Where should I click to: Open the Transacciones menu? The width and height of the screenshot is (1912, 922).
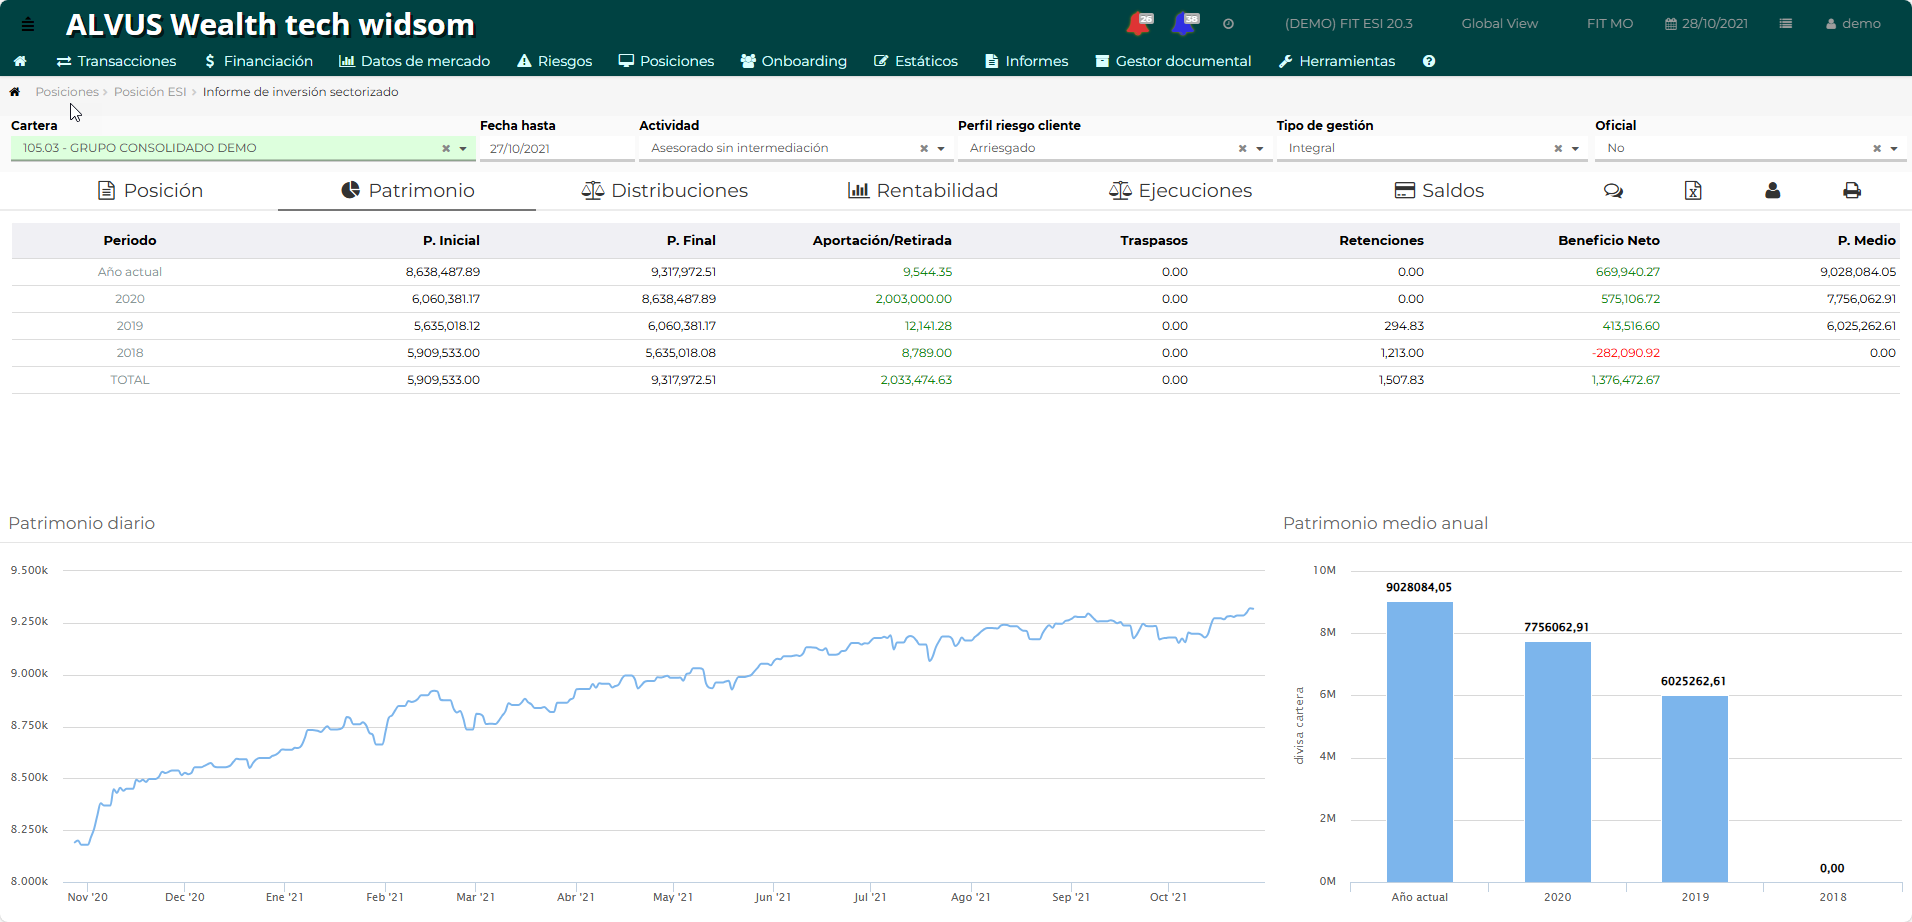coord(116,61)
